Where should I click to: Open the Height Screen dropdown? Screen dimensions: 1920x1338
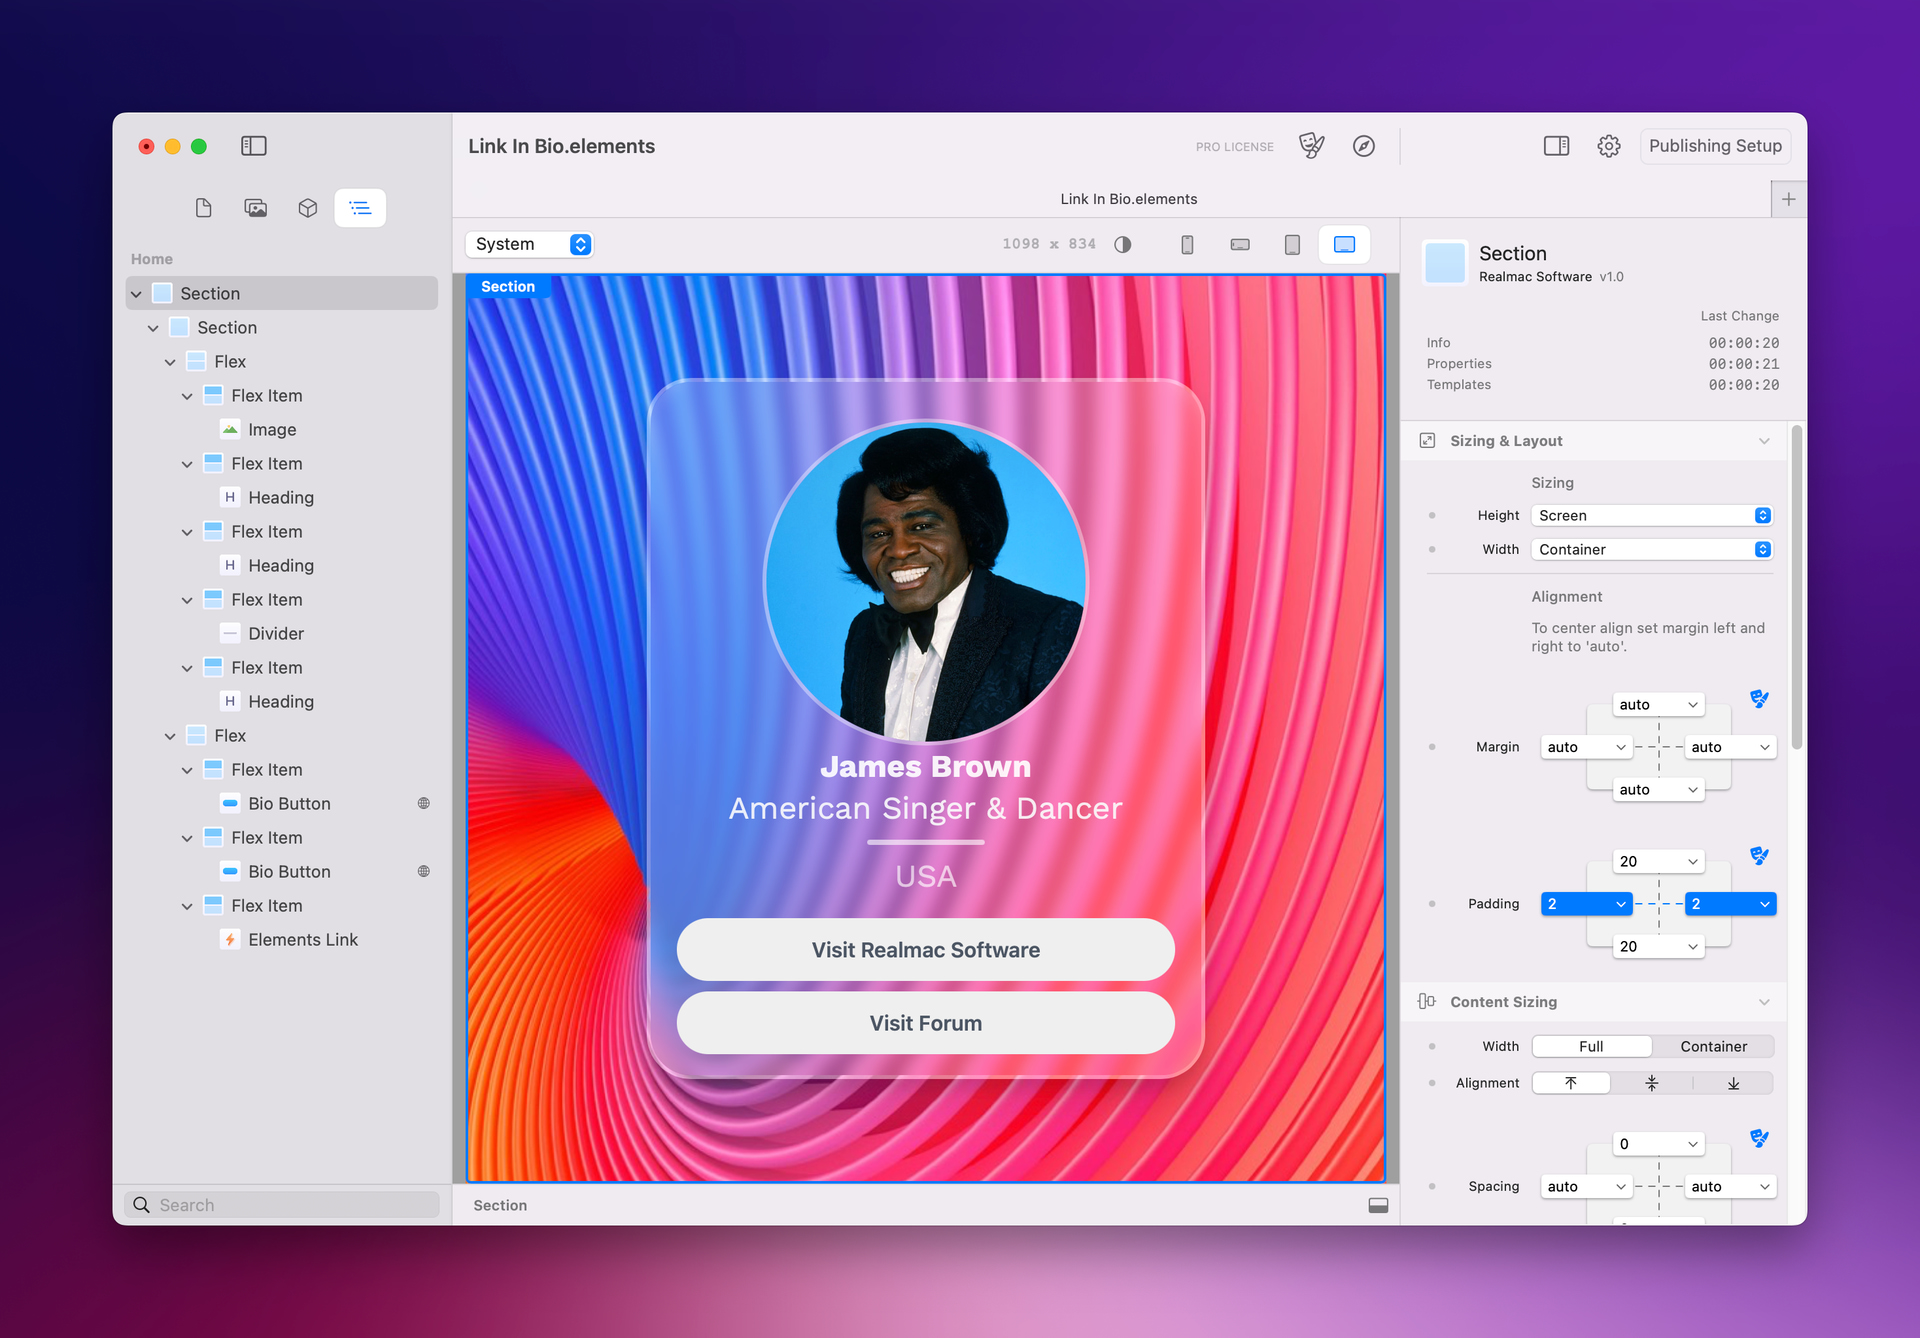point(1651,515)
